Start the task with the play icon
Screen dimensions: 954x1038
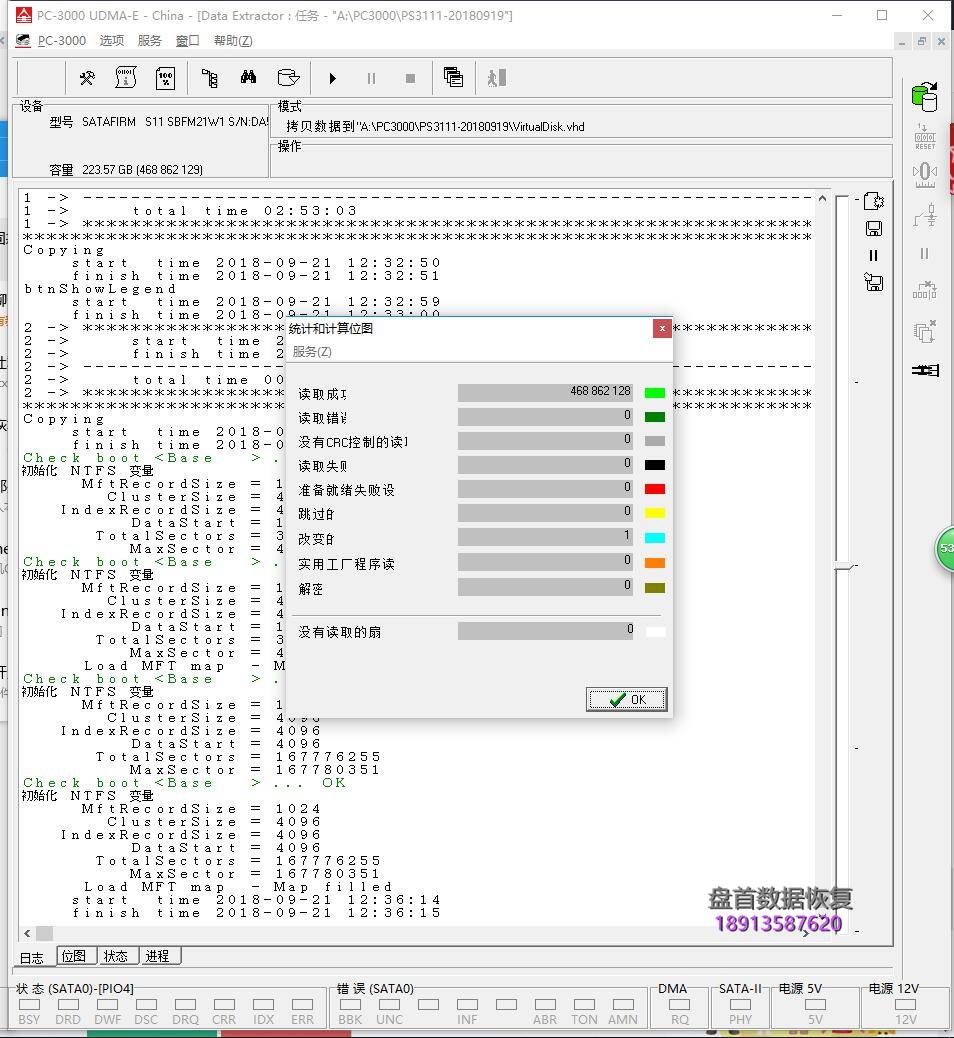point(331,77)
